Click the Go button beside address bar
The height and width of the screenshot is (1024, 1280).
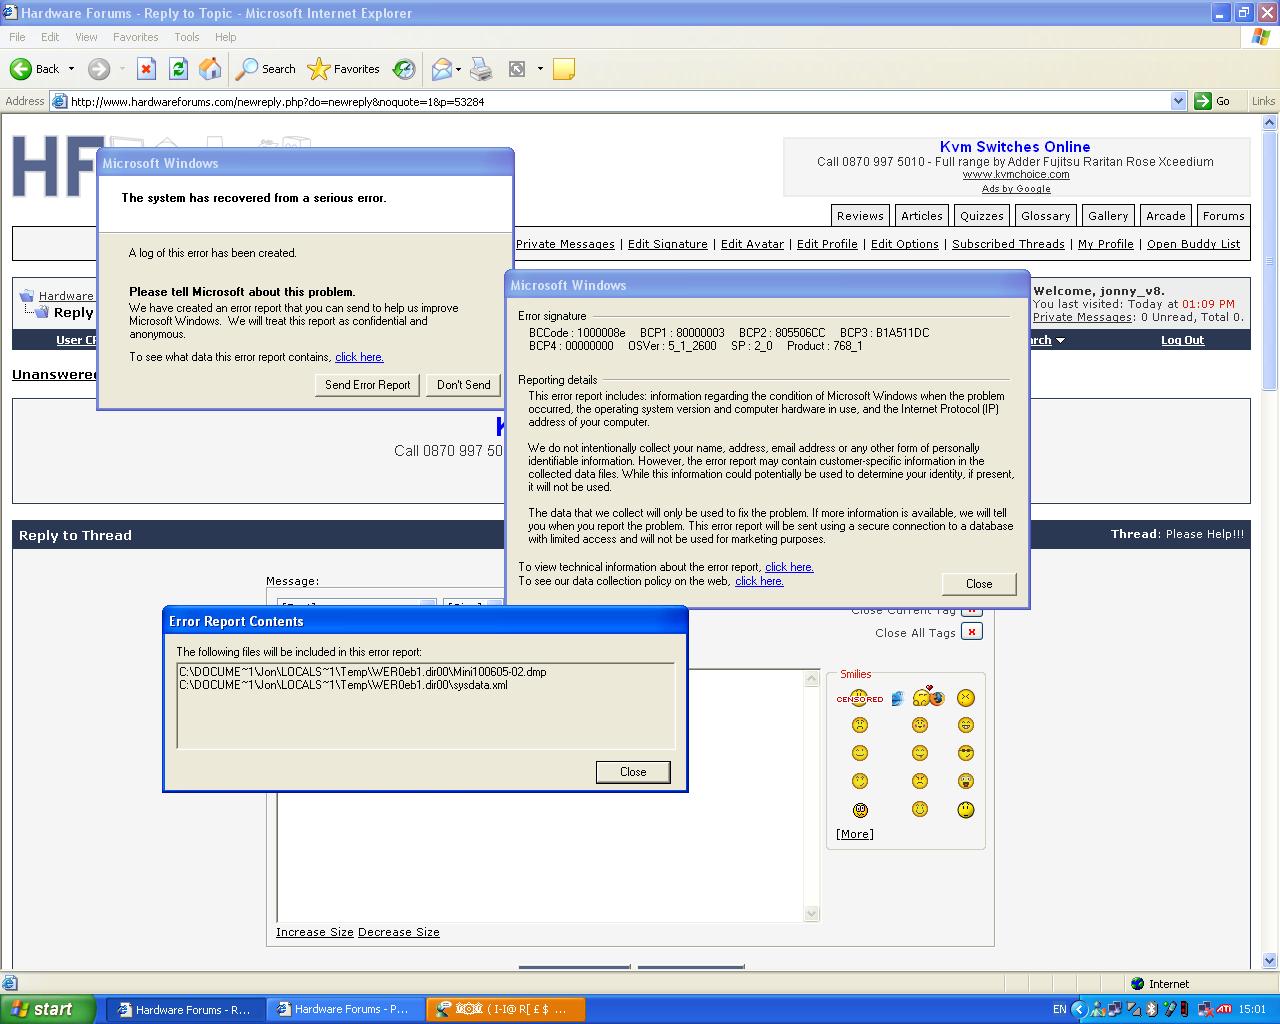pos(1214,101)
